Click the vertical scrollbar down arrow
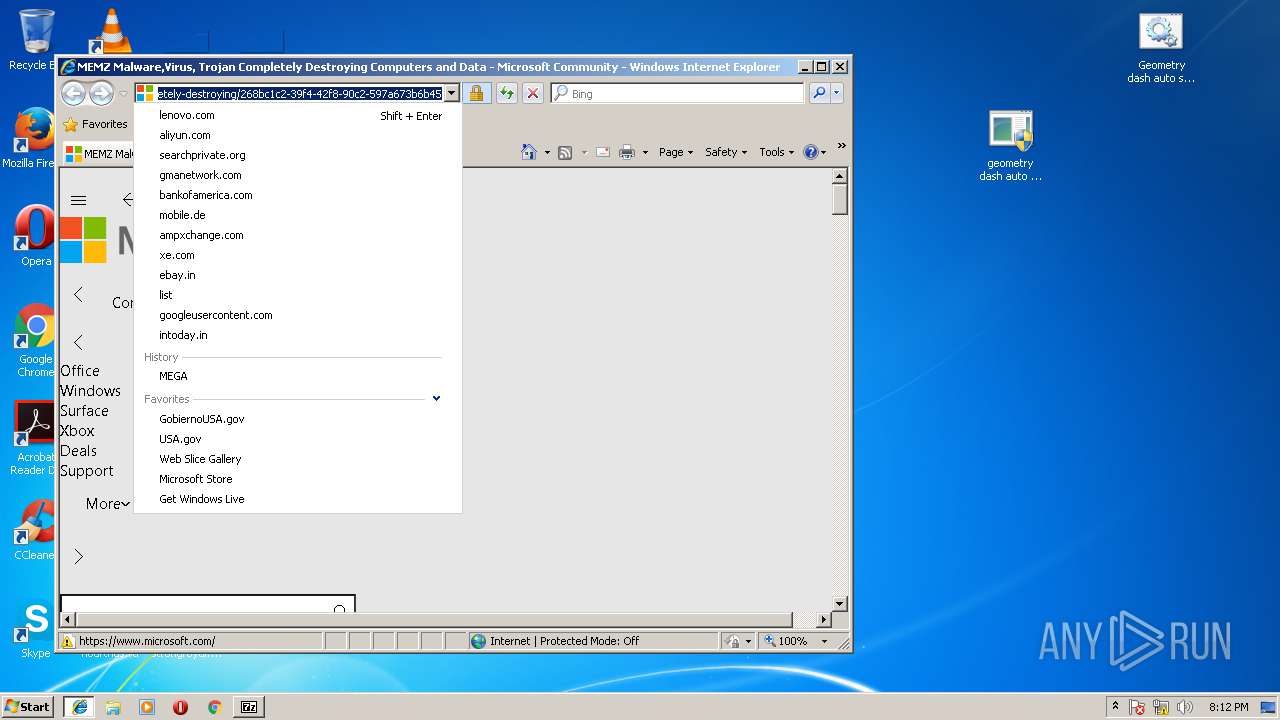 click(840, 604)
